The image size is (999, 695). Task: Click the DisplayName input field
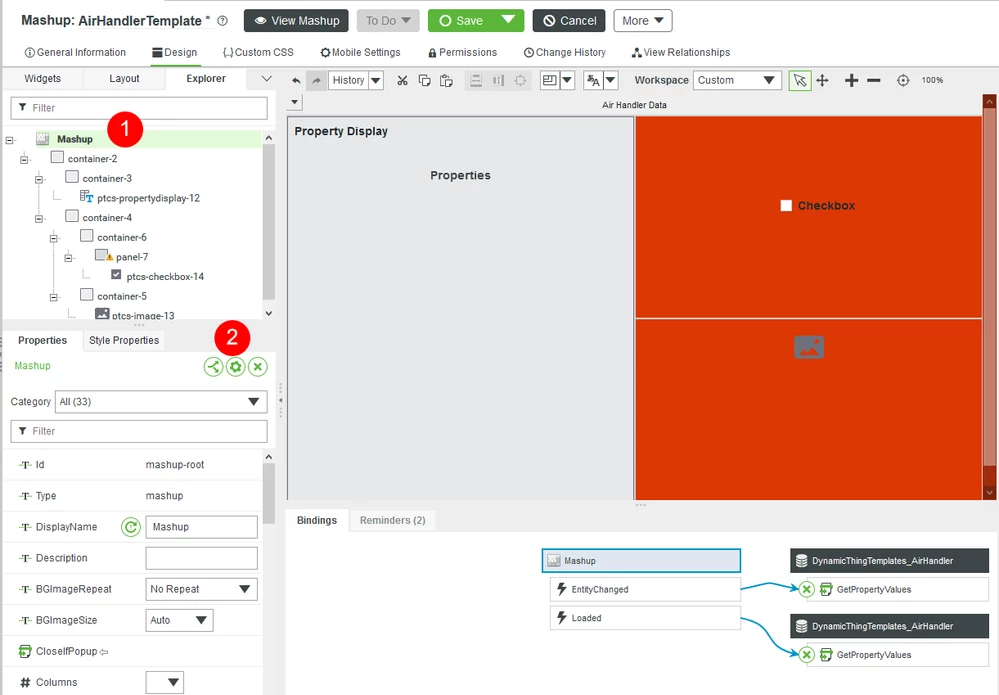[201, 527]
